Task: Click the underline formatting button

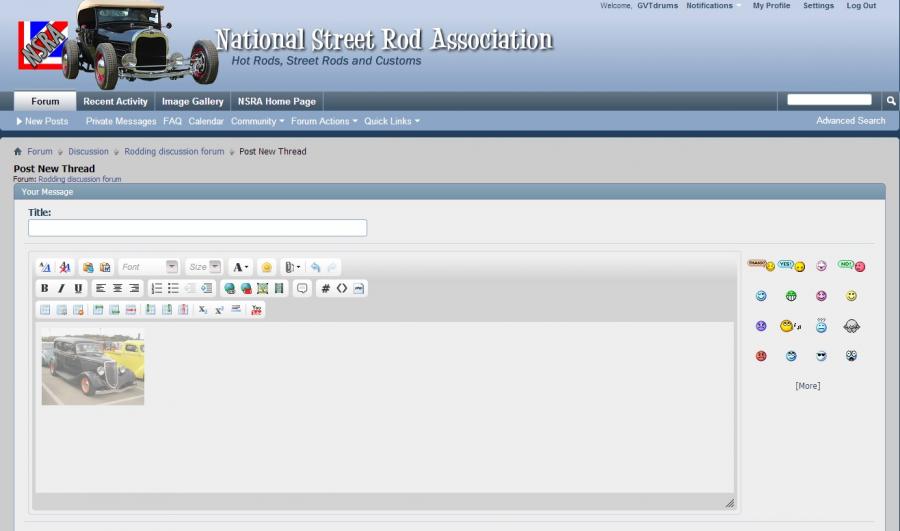Action: click(78, 288)
